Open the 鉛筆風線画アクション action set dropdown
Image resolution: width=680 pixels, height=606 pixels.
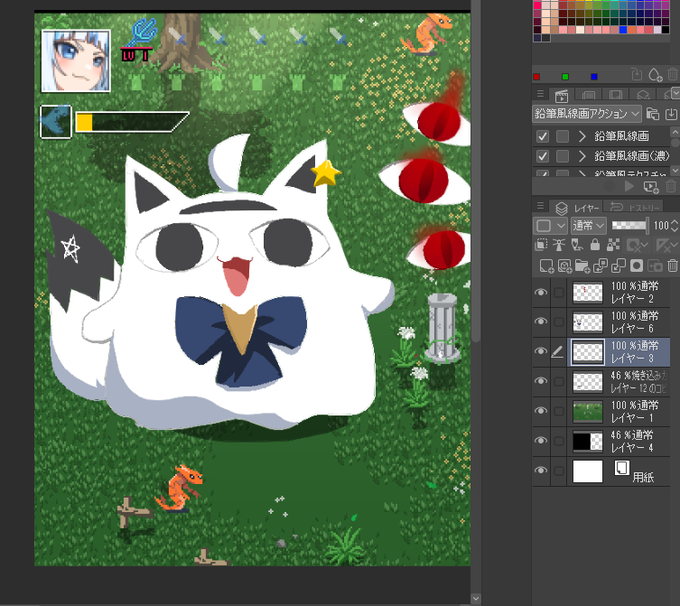coord(587,114)
